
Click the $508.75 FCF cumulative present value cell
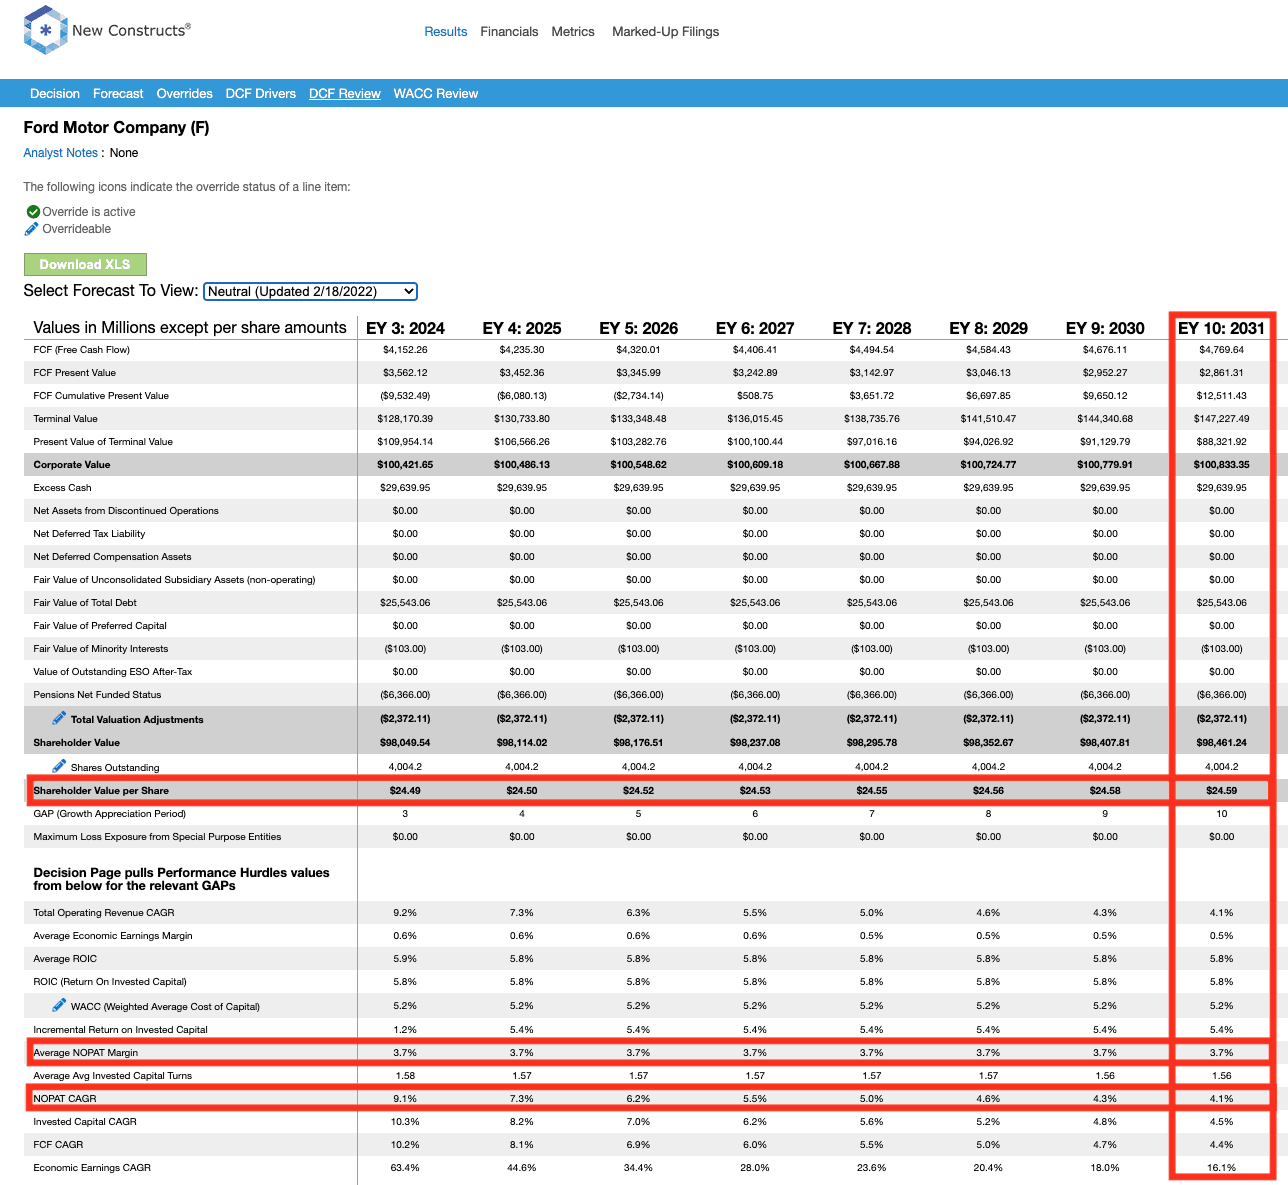pos(755,396)
